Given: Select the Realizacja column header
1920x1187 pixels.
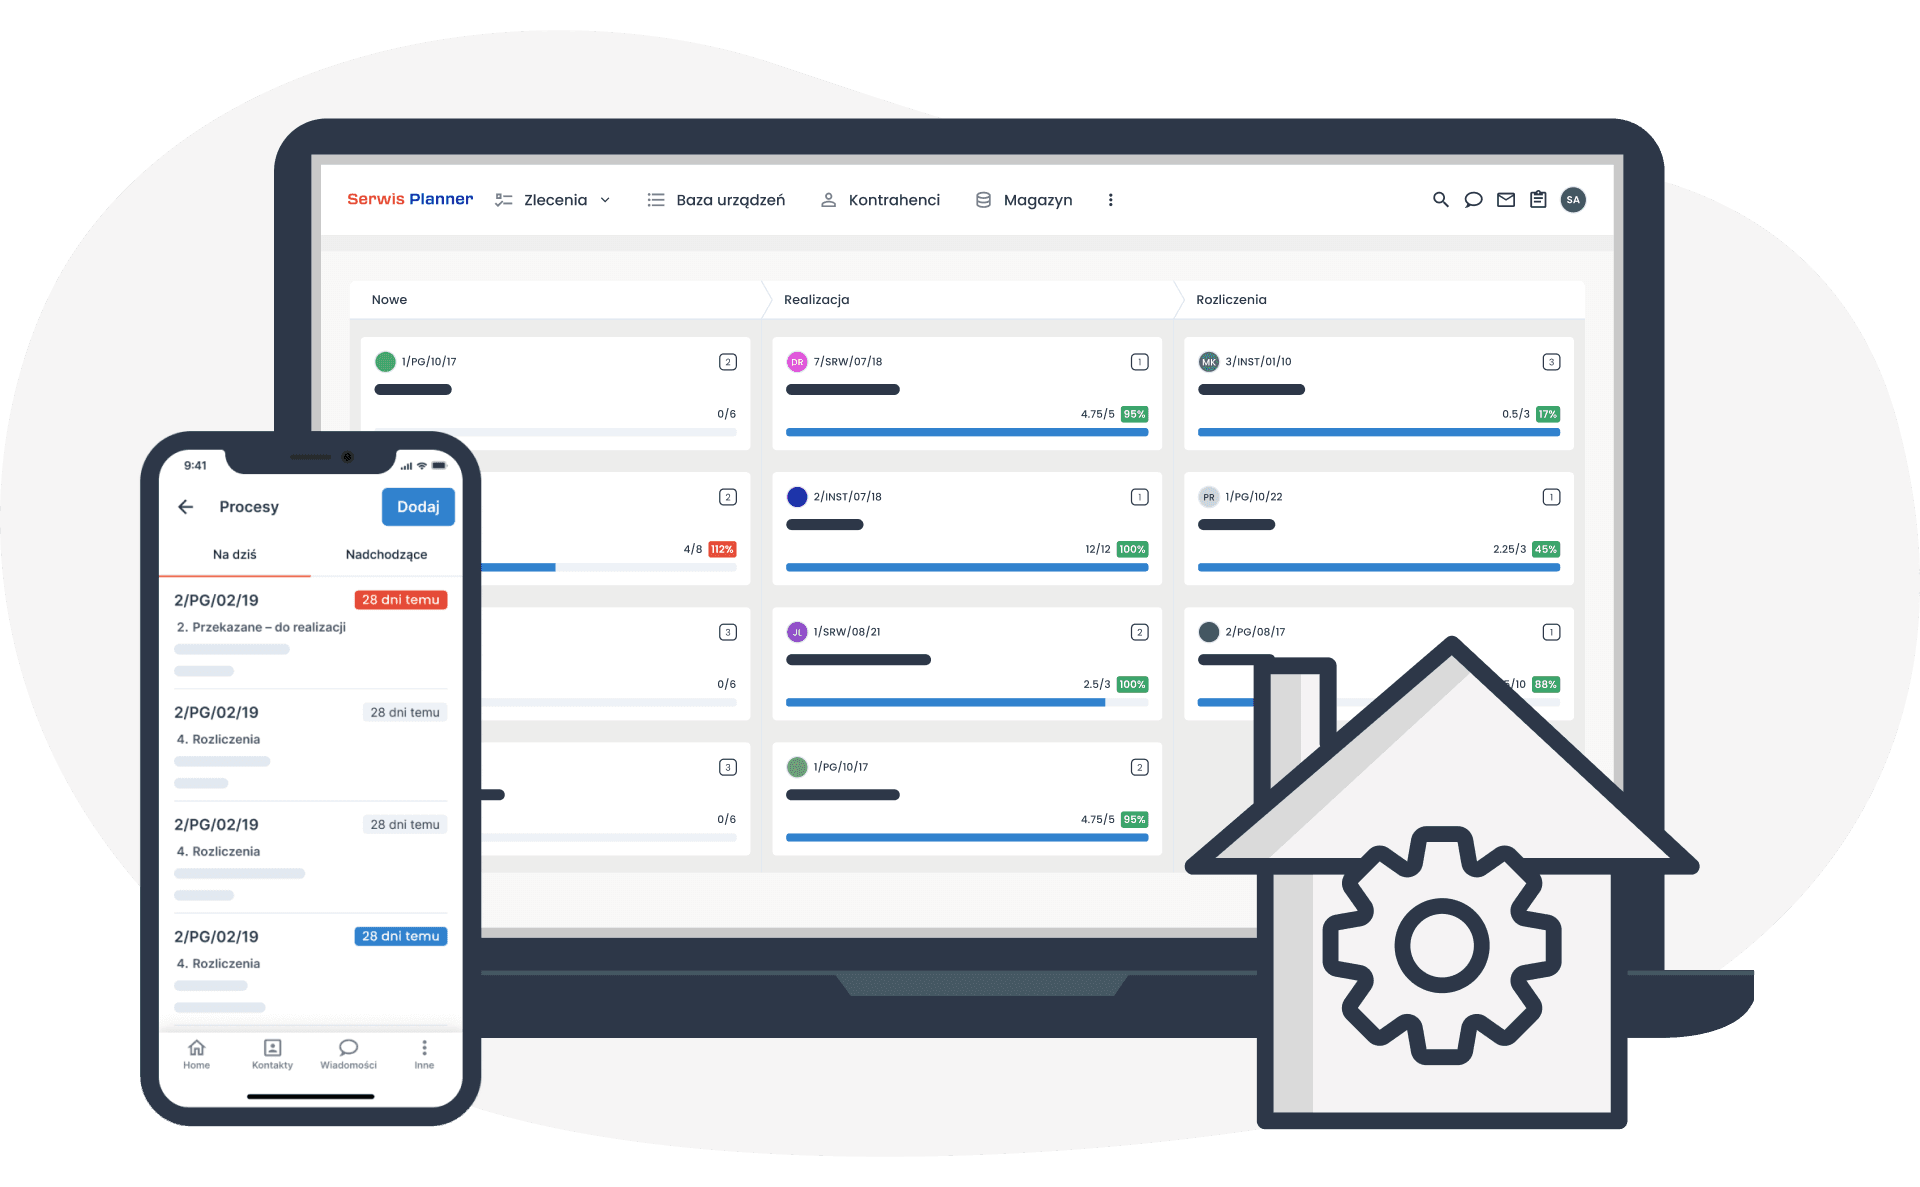Looking at the screenshot, I should (x=816, y=299).
